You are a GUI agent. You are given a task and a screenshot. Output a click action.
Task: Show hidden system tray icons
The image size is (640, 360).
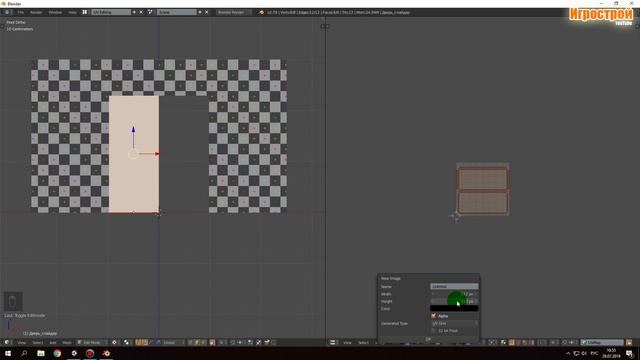(x=568, y=353)
